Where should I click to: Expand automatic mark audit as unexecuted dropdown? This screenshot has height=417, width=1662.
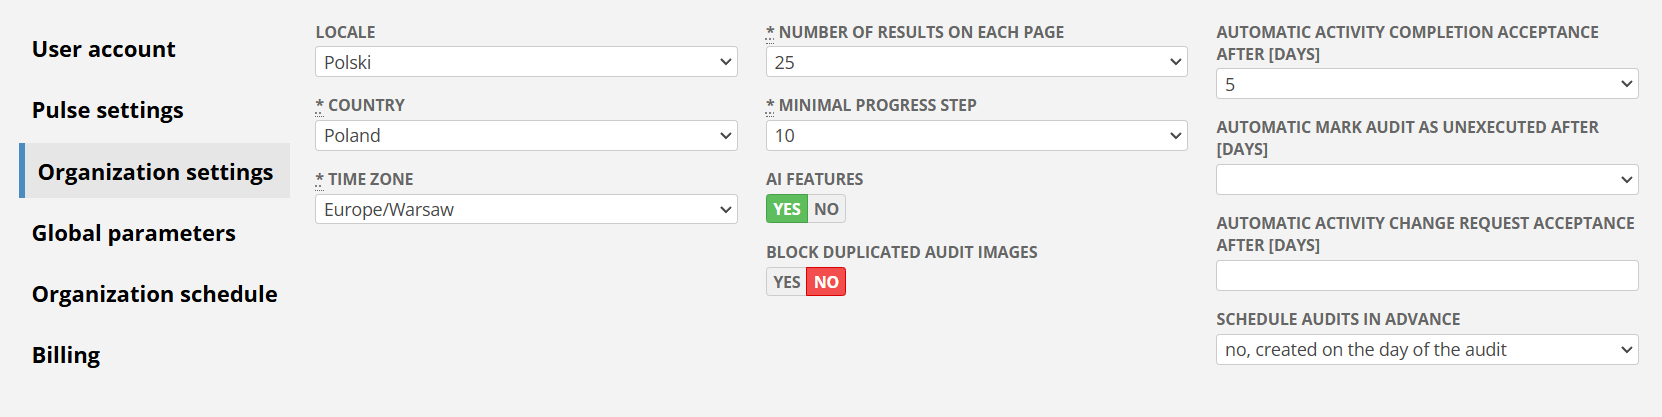pyautogui.click(x=1427, y=180)
